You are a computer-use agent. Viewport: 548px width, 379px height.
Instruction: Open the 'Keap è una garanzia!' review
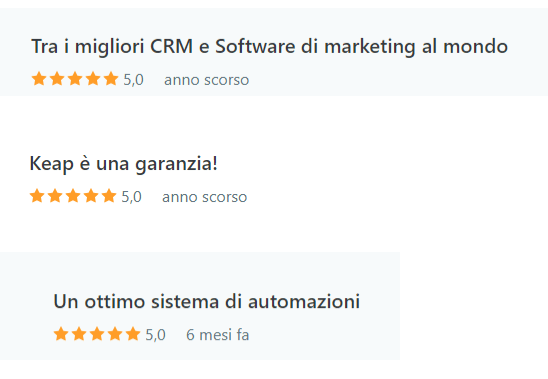(124, 164)
